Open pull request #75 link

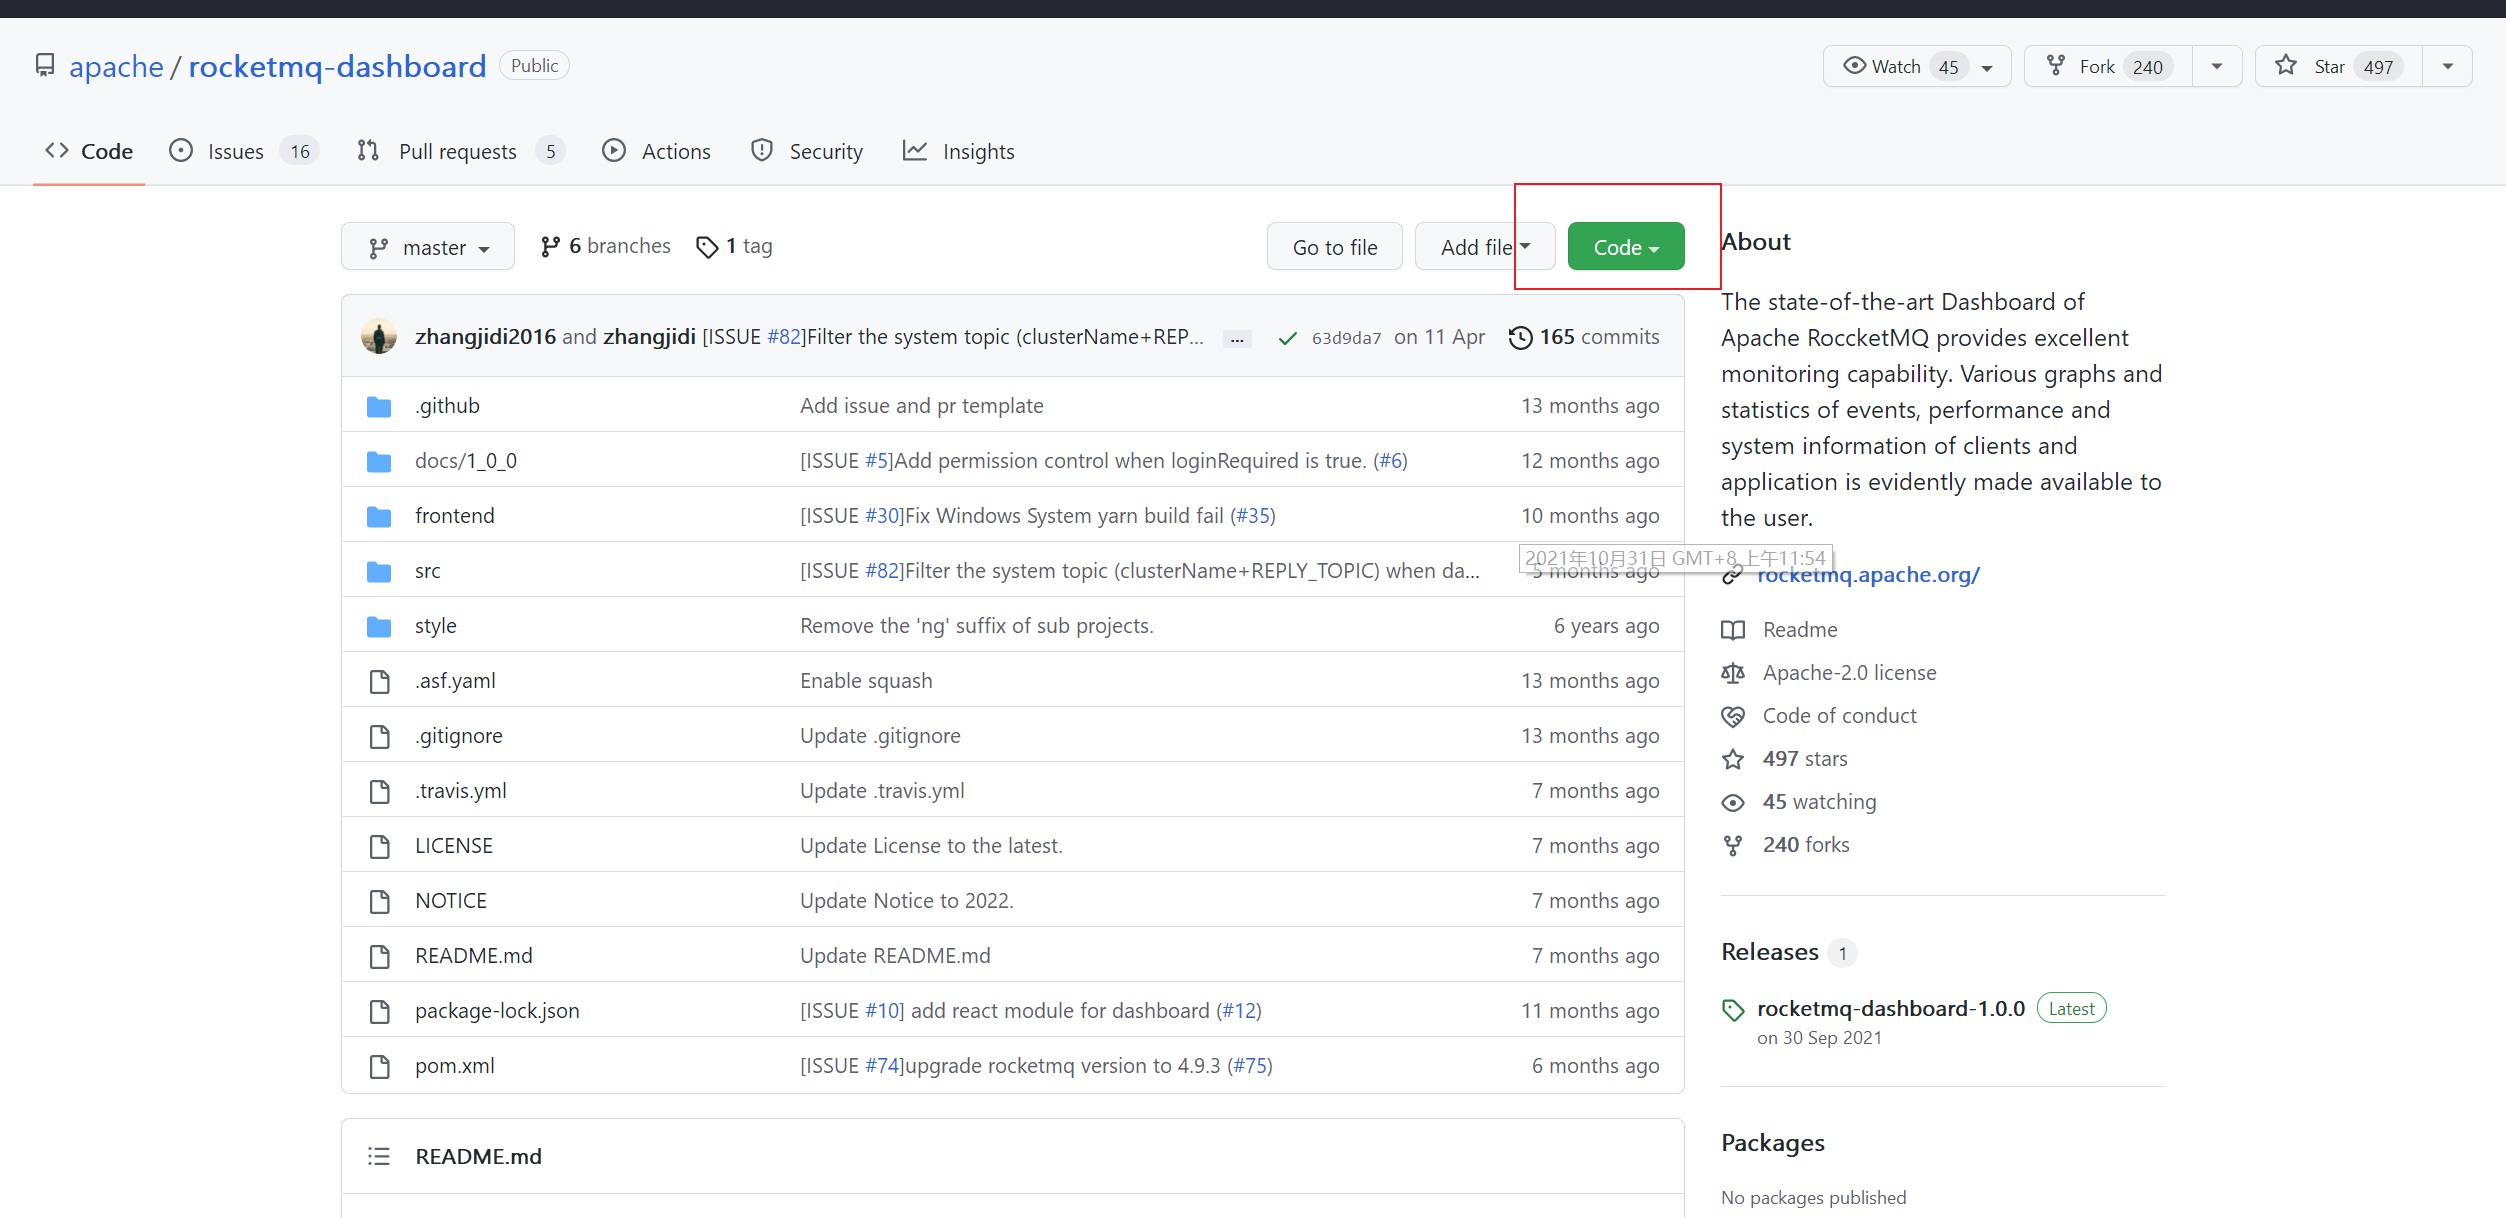pyautogui.click(x=1250, y=1066)
